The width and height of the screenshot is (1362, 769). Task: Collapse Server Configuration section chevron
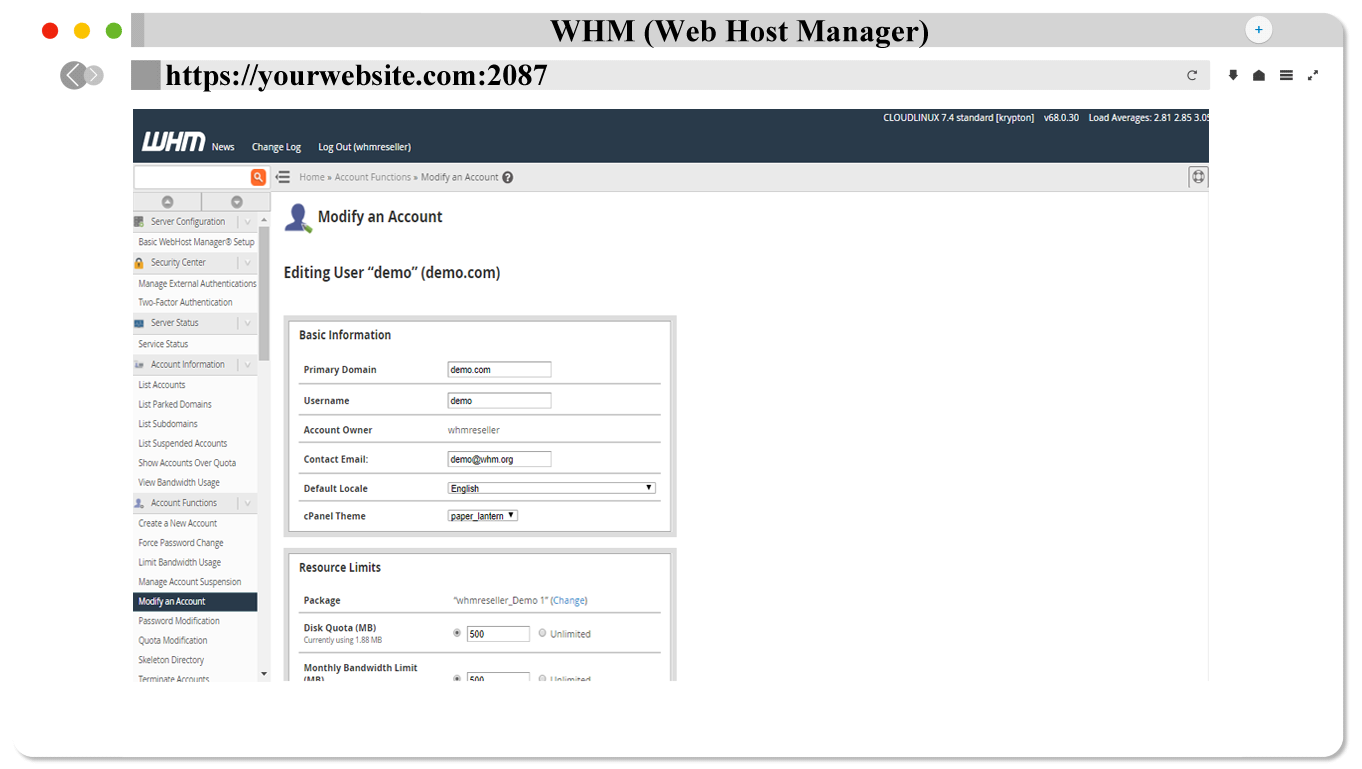(x=247, y=222)
